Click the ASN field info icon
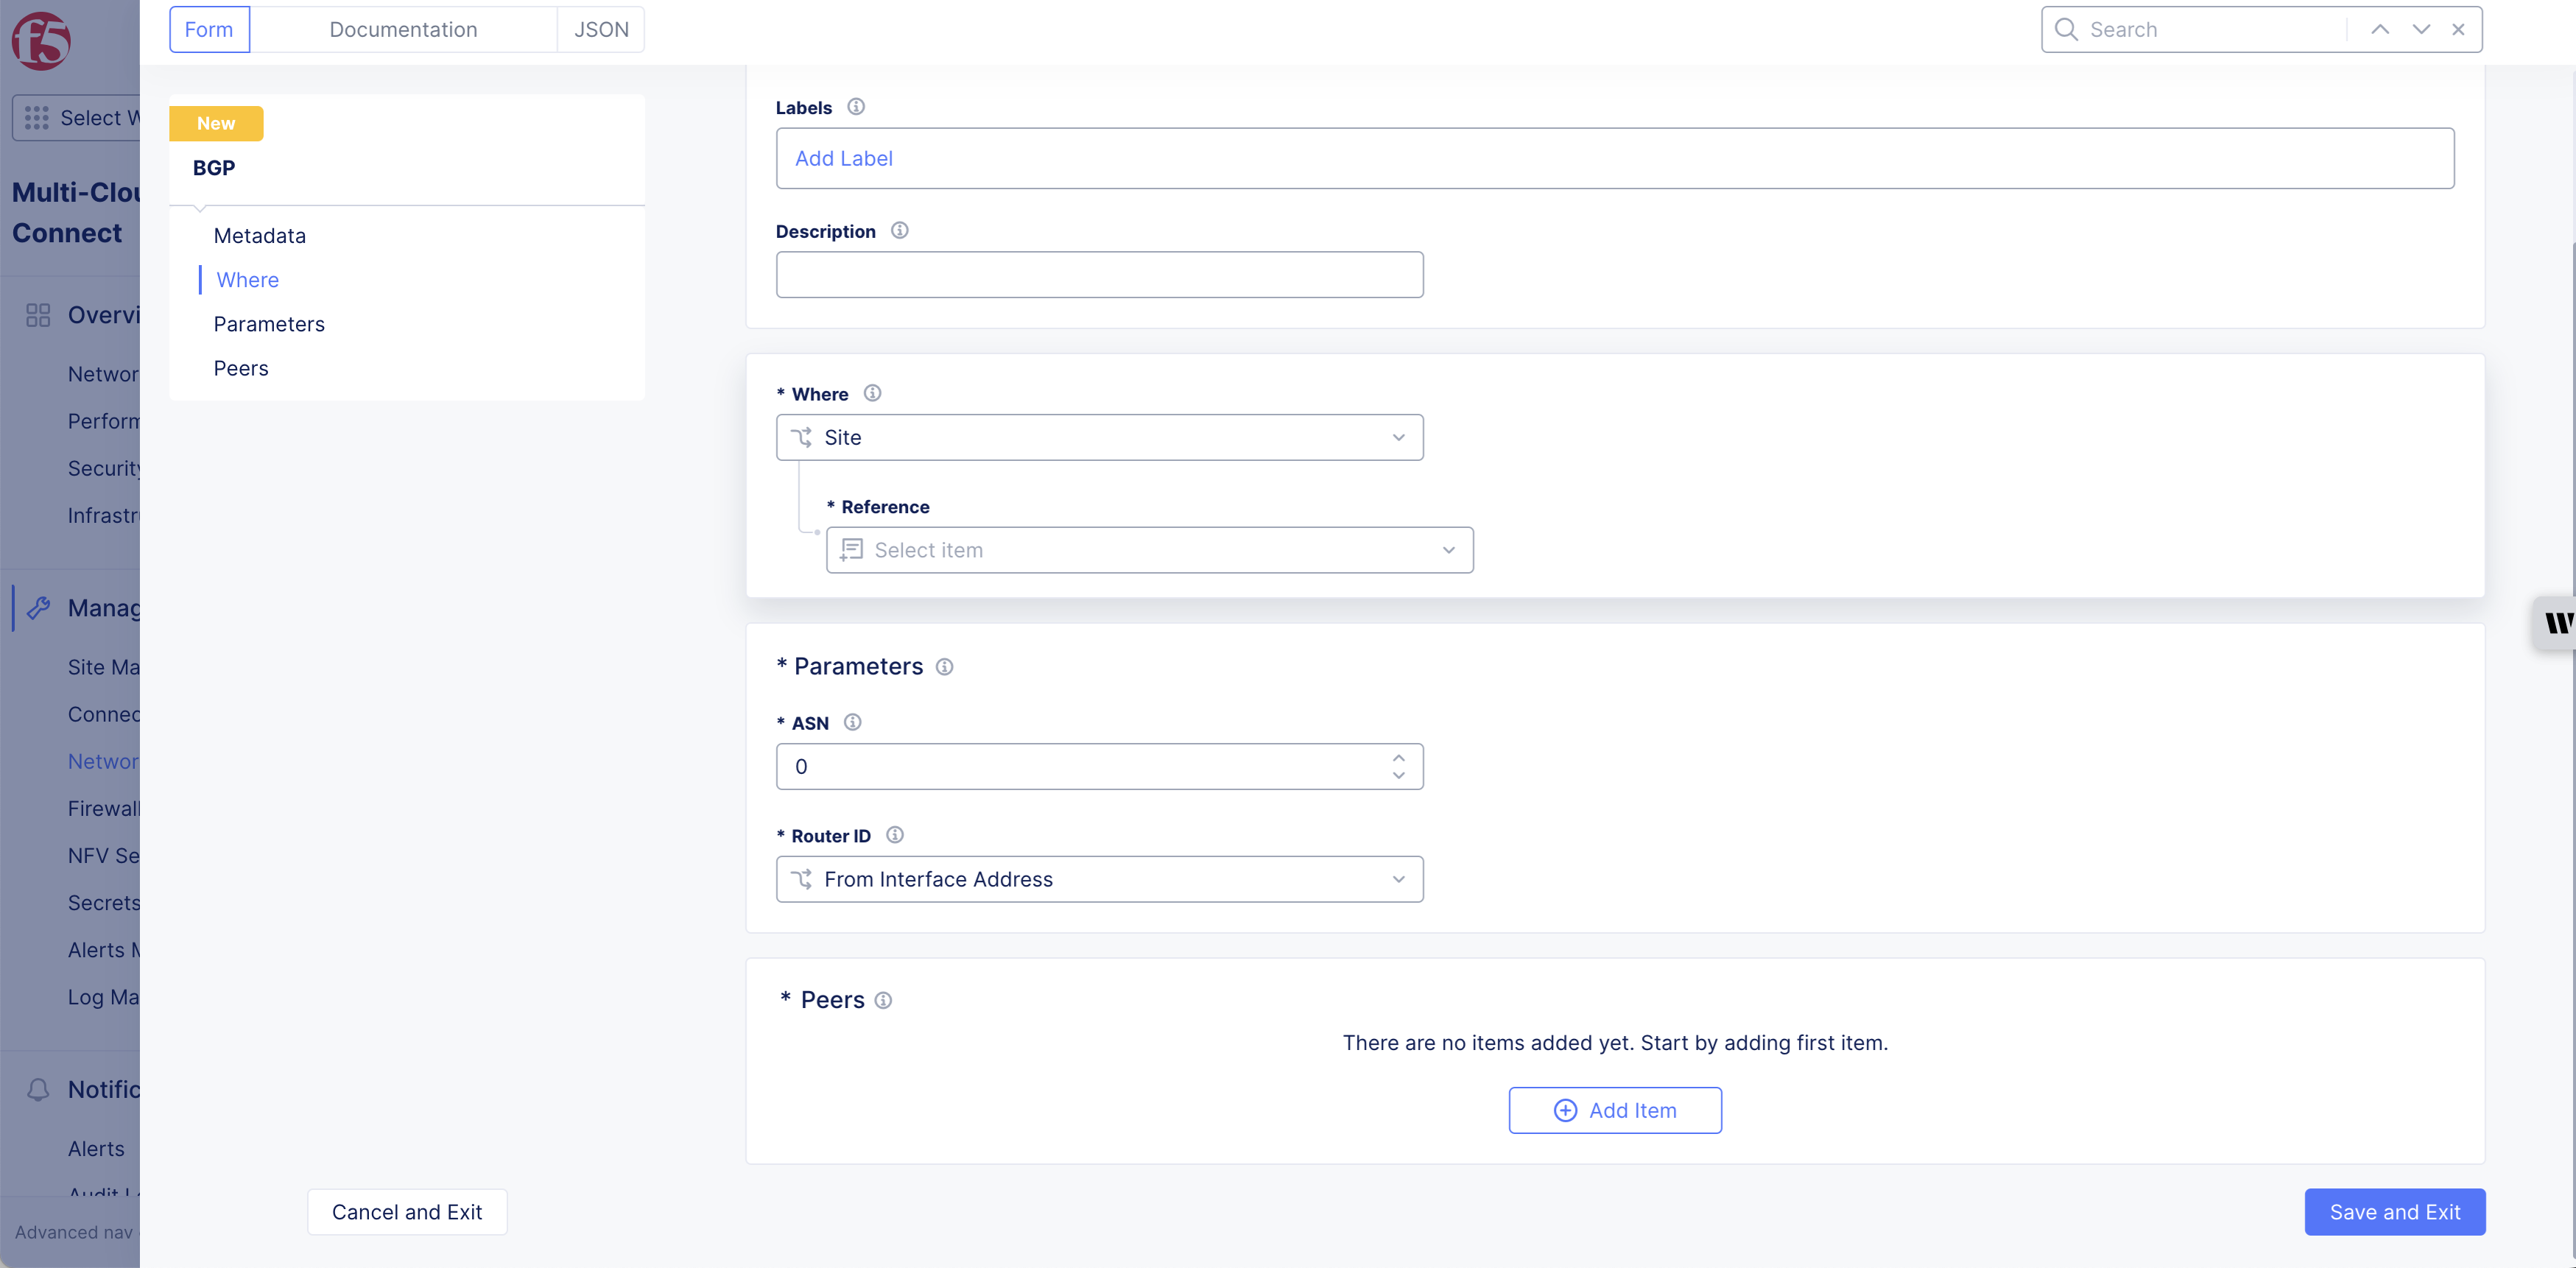This screenshot has width=2576, height=1268. 852,722
